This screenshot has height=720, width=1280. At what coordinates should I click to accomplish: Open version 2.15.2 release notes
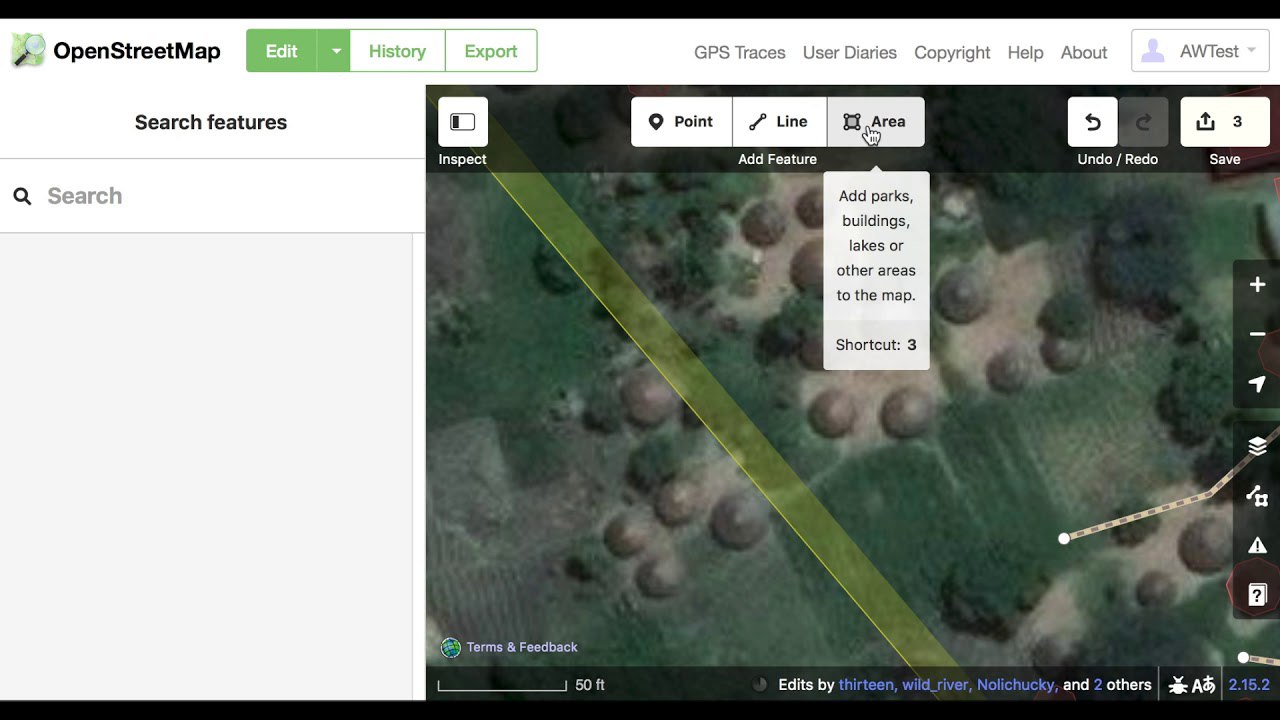tap(1249, 685)
